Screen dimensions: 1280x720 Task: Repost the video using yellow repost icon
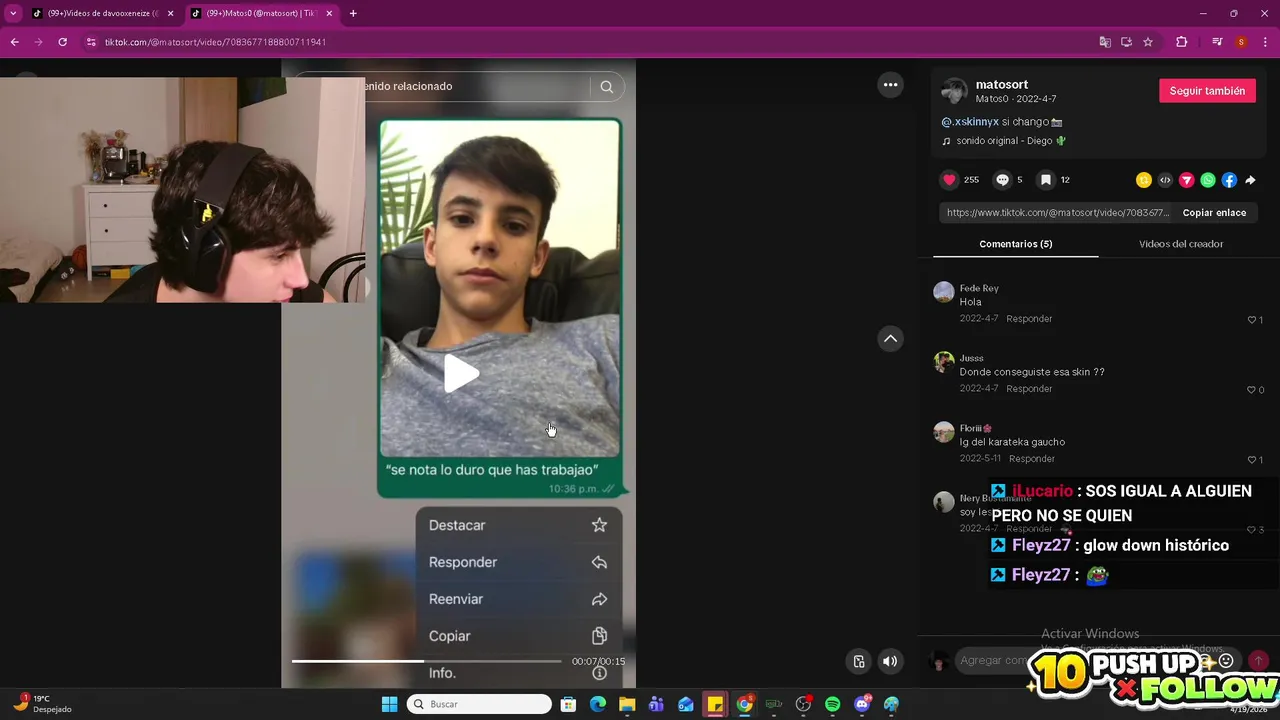1144,180
